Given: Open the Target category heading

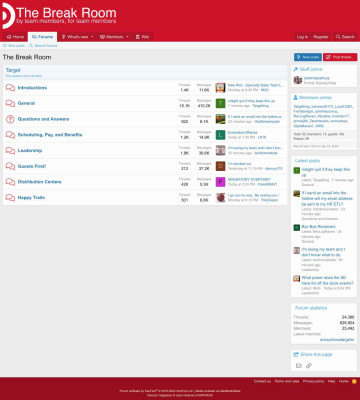Looking at the screenshot, I should (x=13, y=70).
